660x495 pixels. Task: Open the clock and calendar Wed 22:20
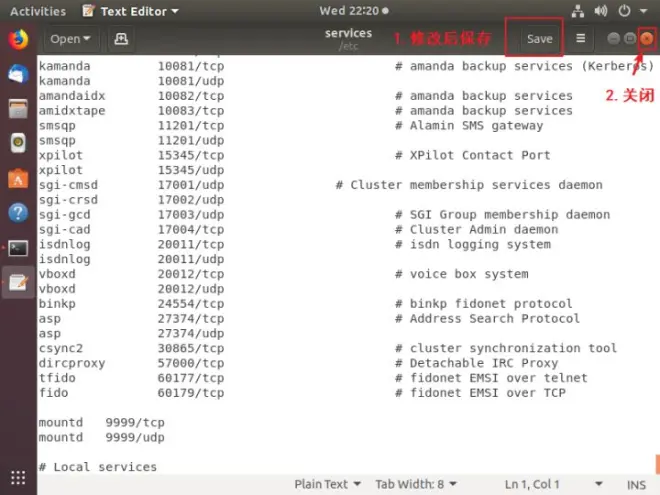point(354,11)
